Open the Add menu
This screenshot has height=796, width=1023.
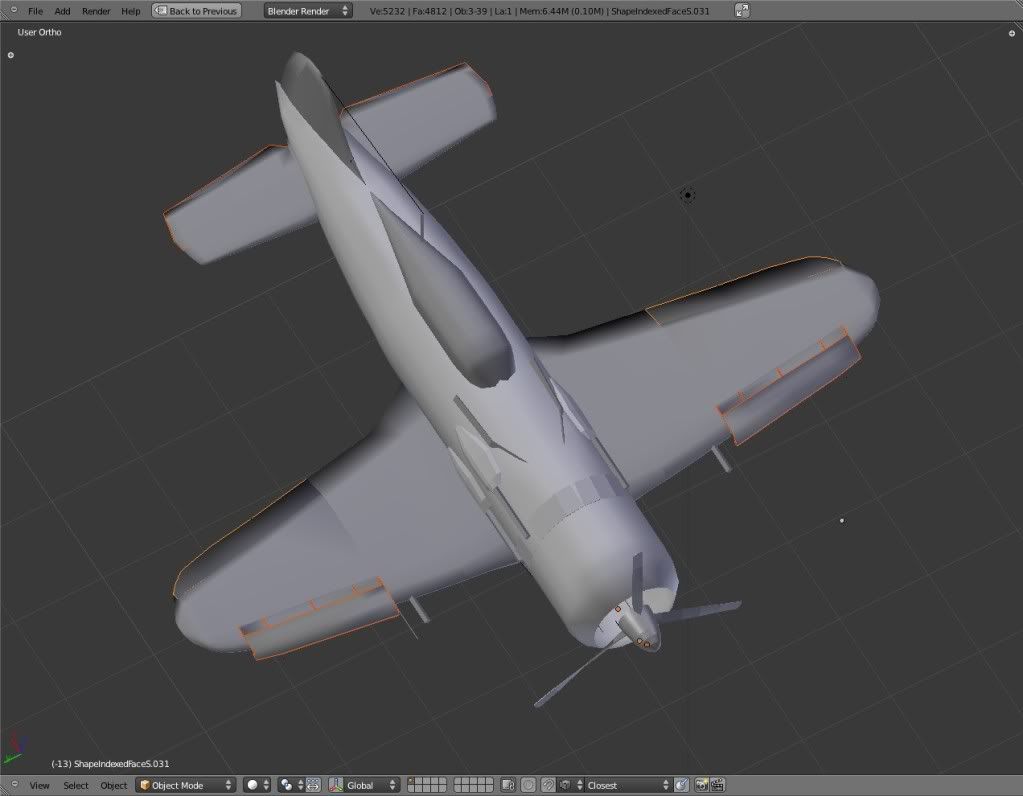pos(62,11)
